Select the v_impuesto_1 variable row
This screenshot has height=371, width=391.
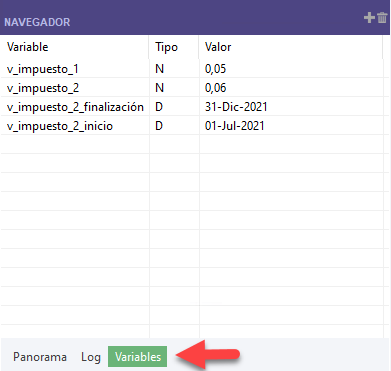(192, 69)
